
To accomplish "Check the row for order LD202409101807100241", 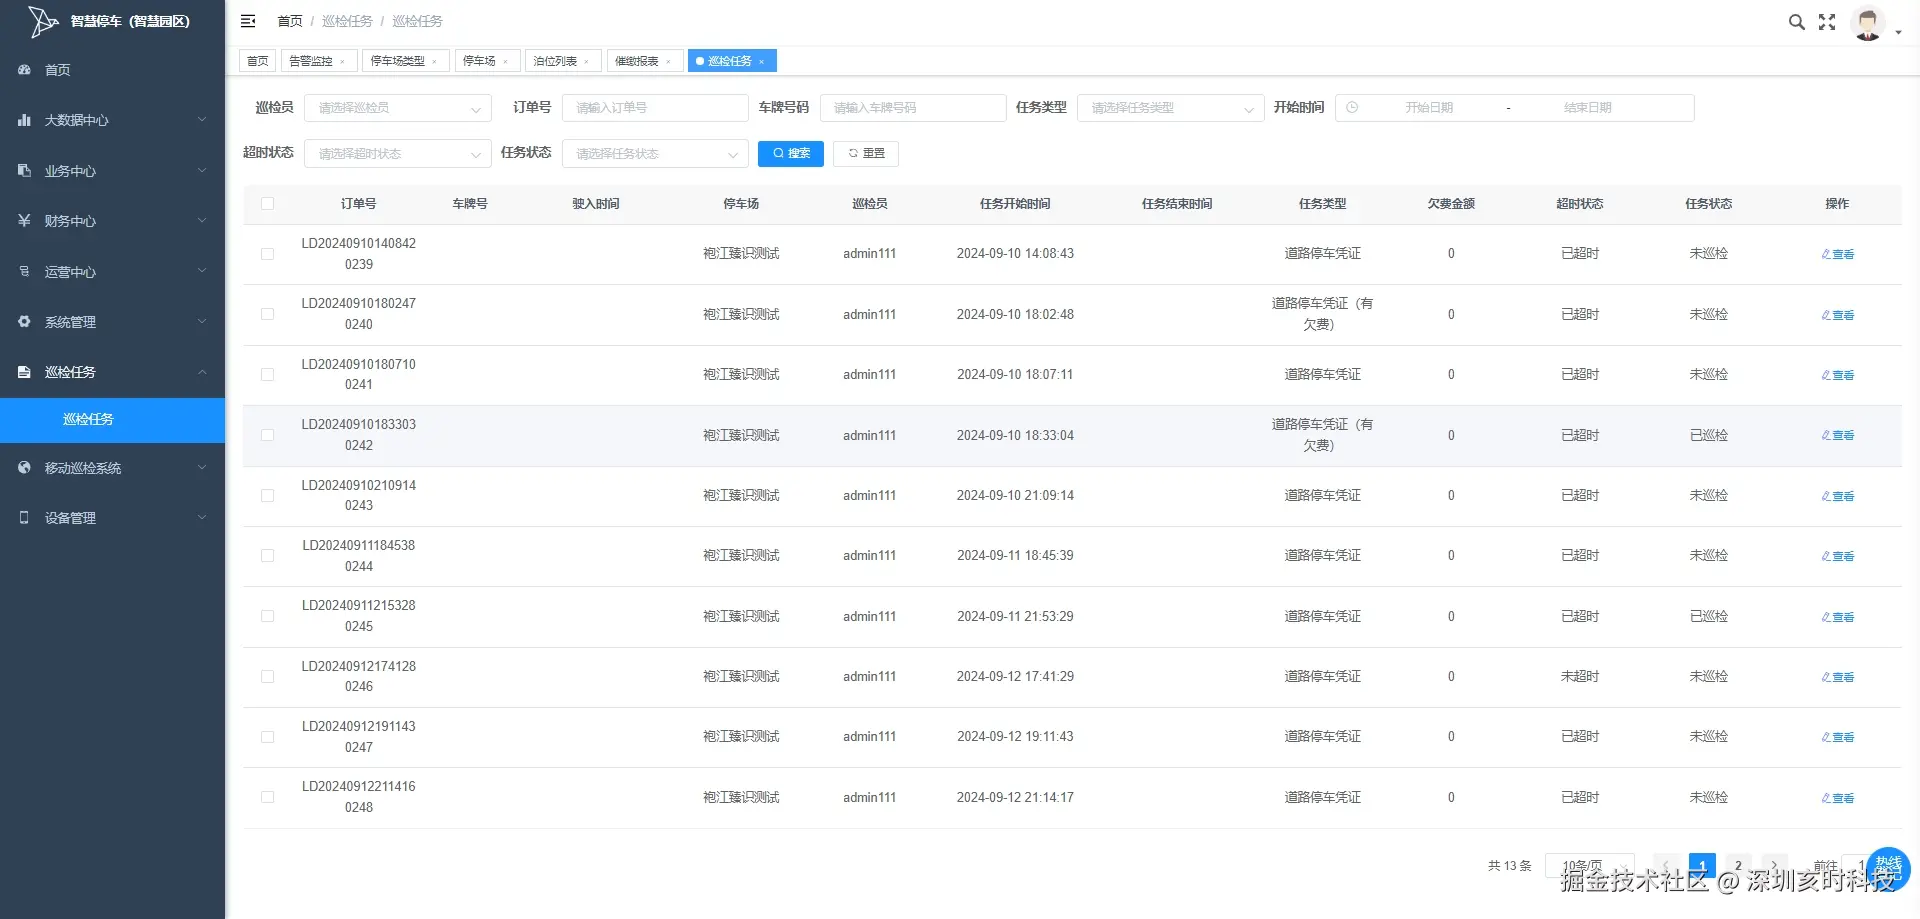I will click(267, 375).
